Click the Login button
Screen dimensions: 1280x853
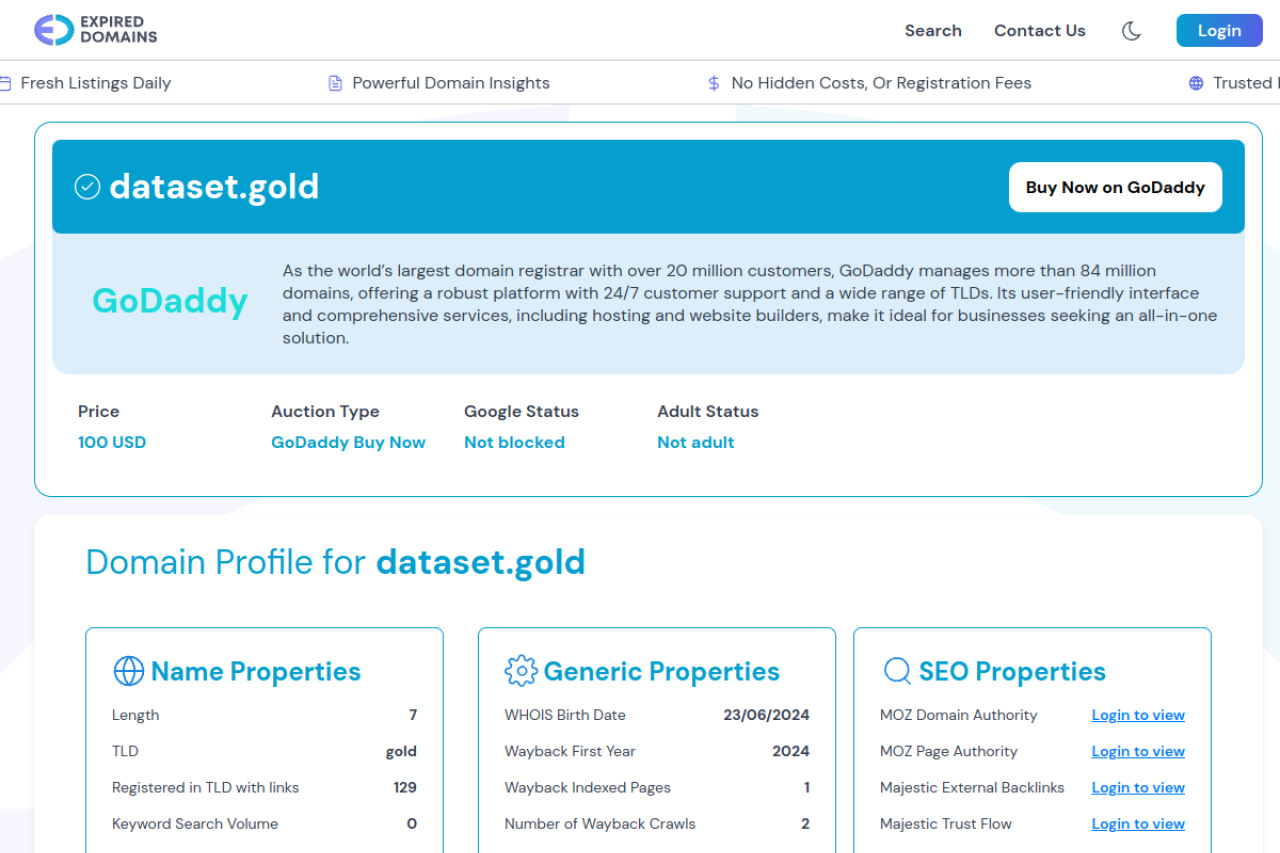point(1219,31)
